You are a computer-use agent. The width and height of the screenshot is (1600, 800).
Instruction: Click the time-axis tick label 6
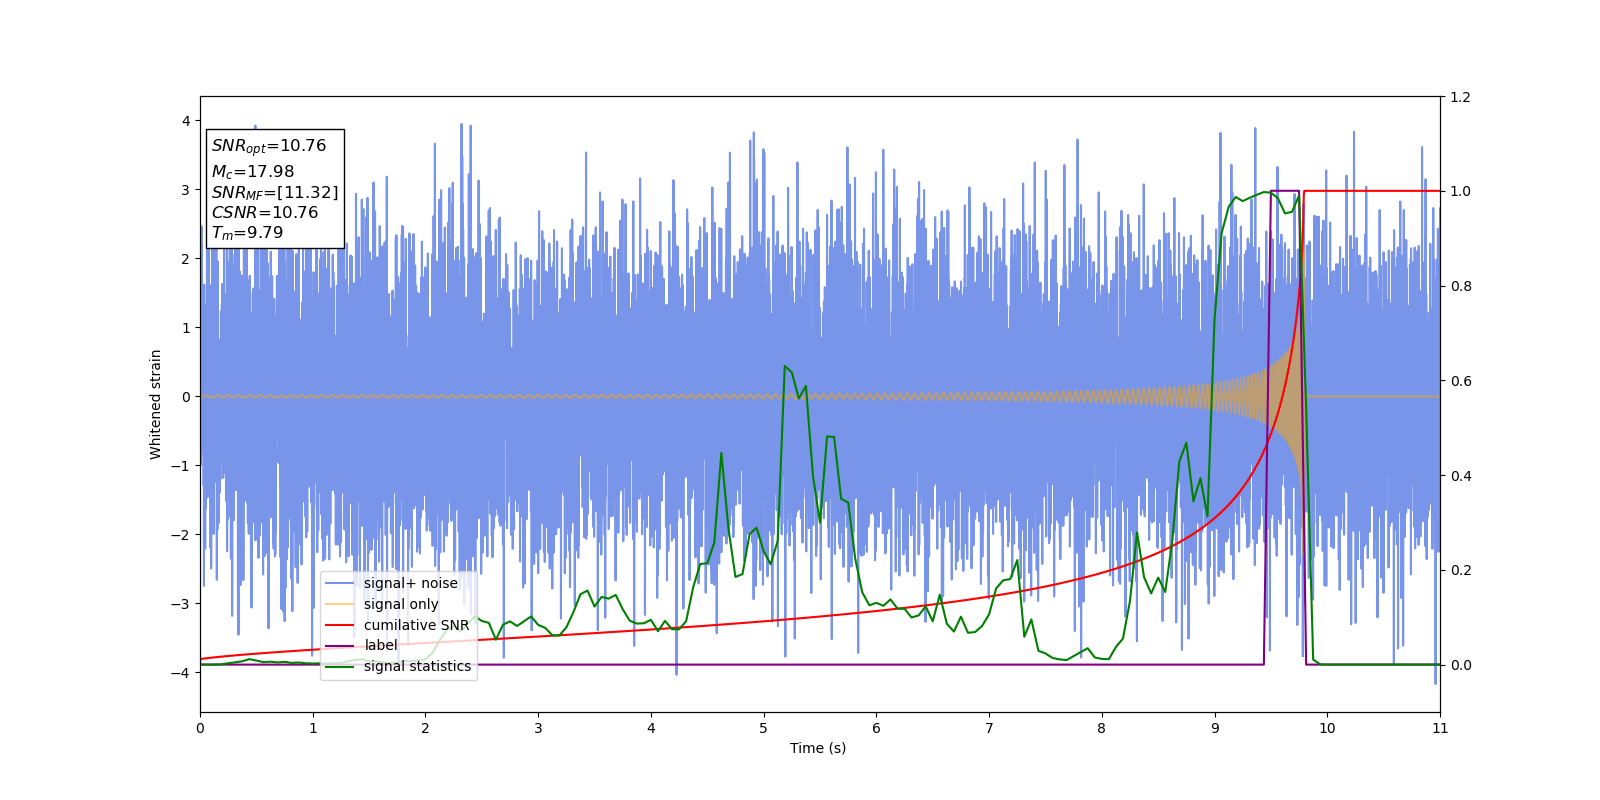tap(876, 728)
